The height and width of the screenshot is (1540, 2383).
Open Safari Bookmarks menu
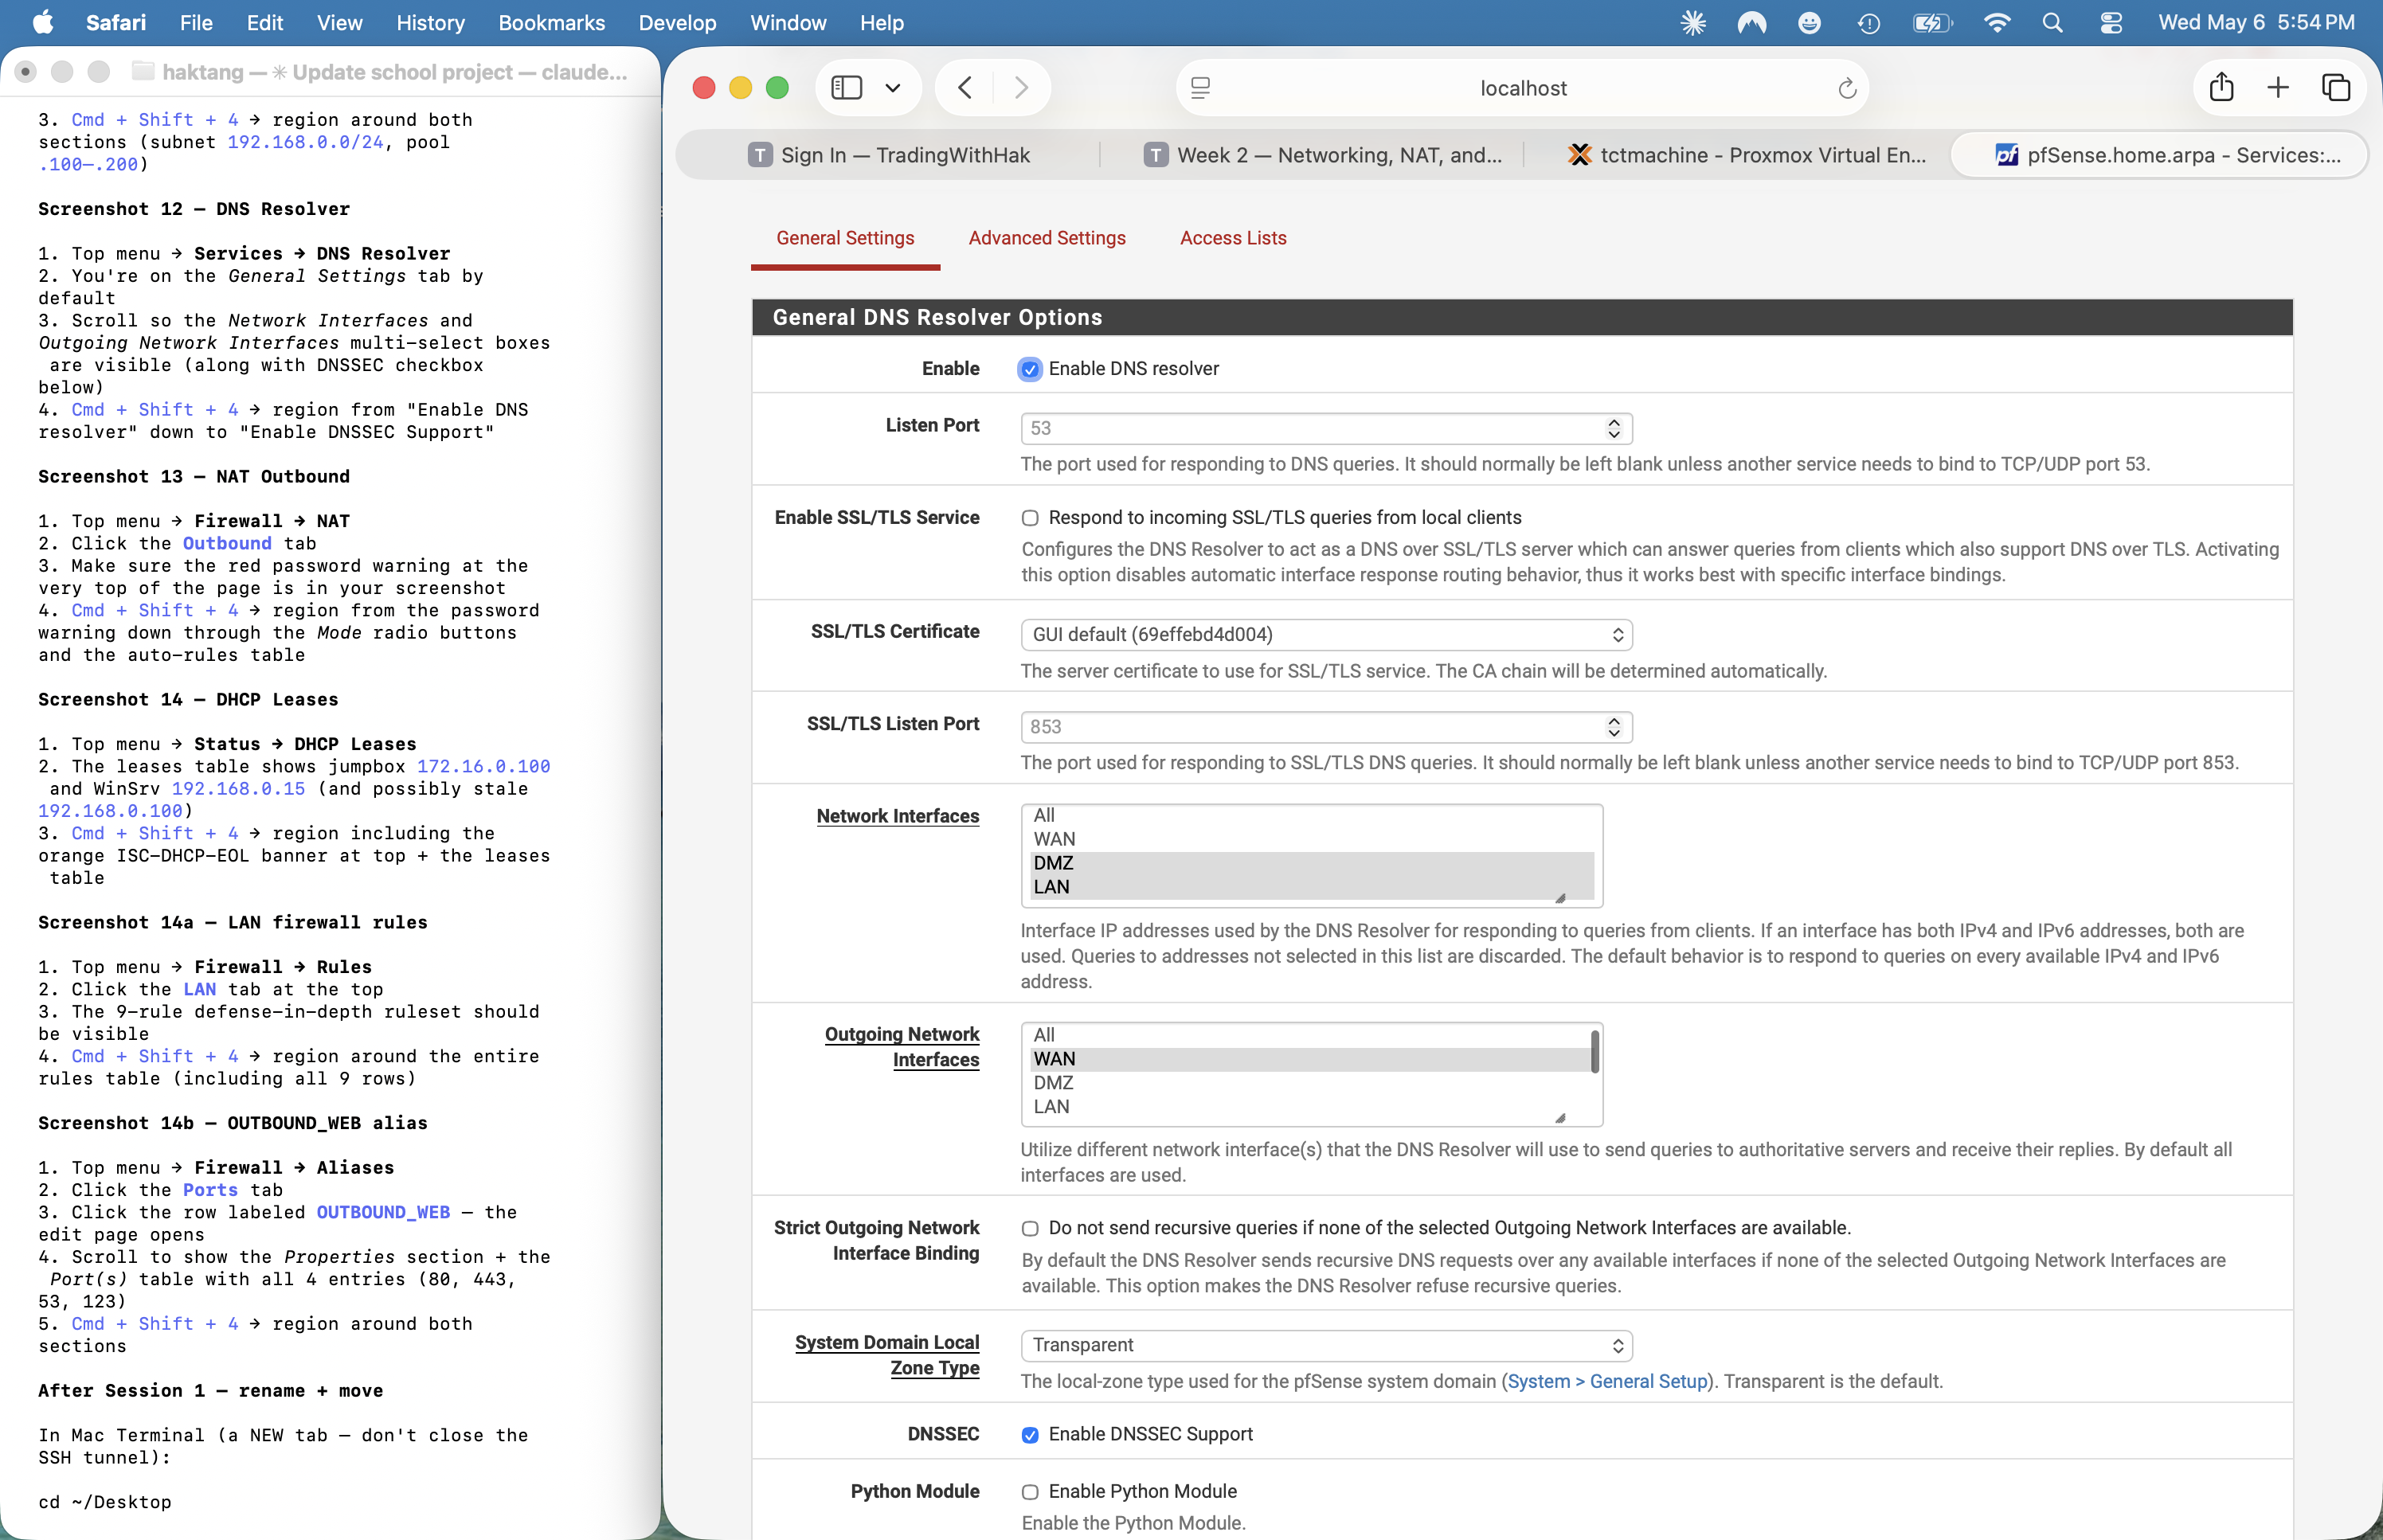coord(551,22)
